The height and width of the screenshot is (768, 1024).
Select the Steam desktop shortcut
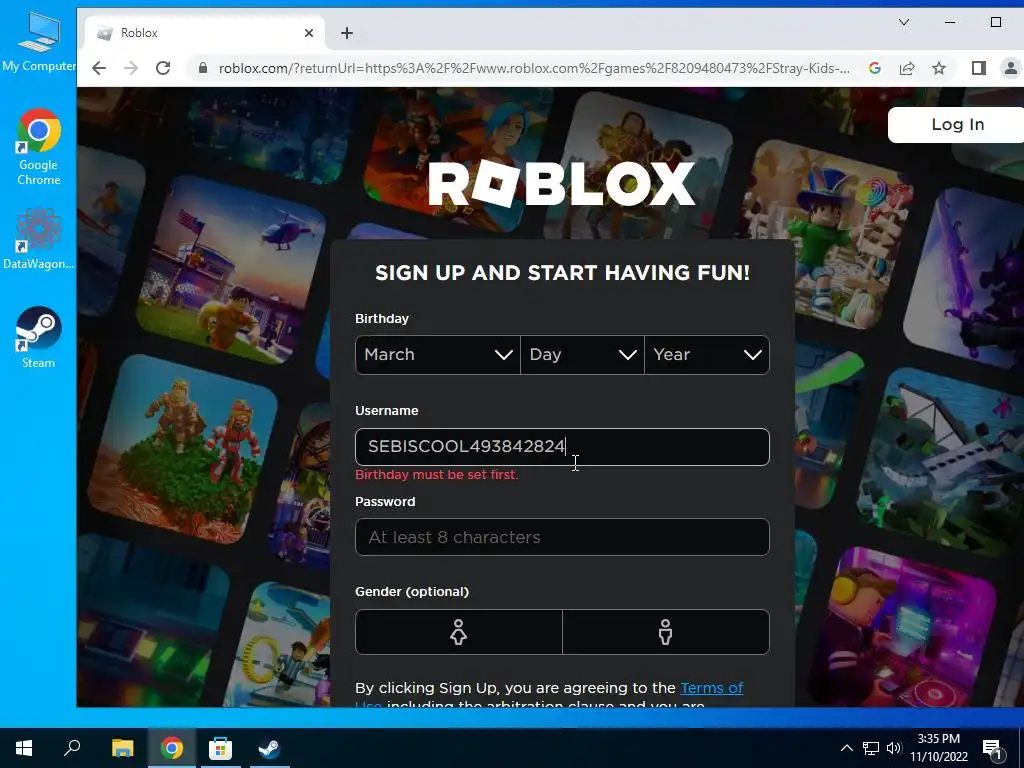(x=39, y=338)
